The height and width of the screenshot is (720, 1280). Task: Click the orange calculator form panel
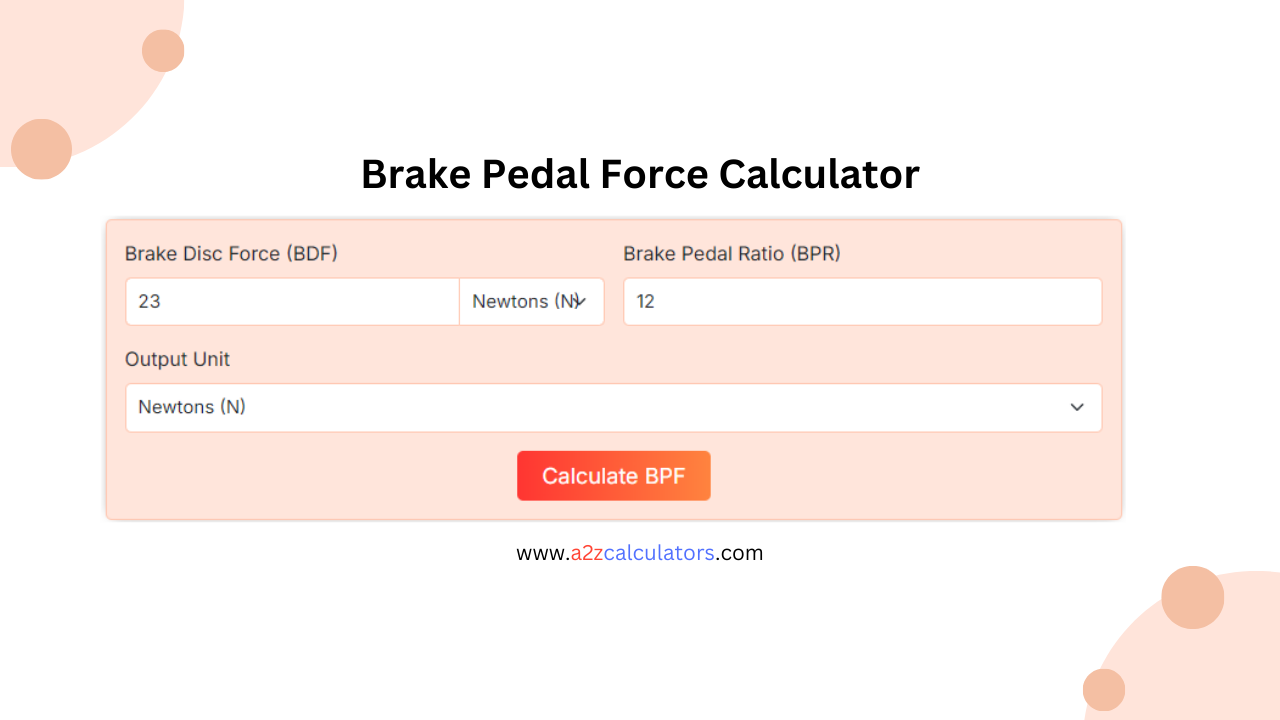[x=613, y=368]
